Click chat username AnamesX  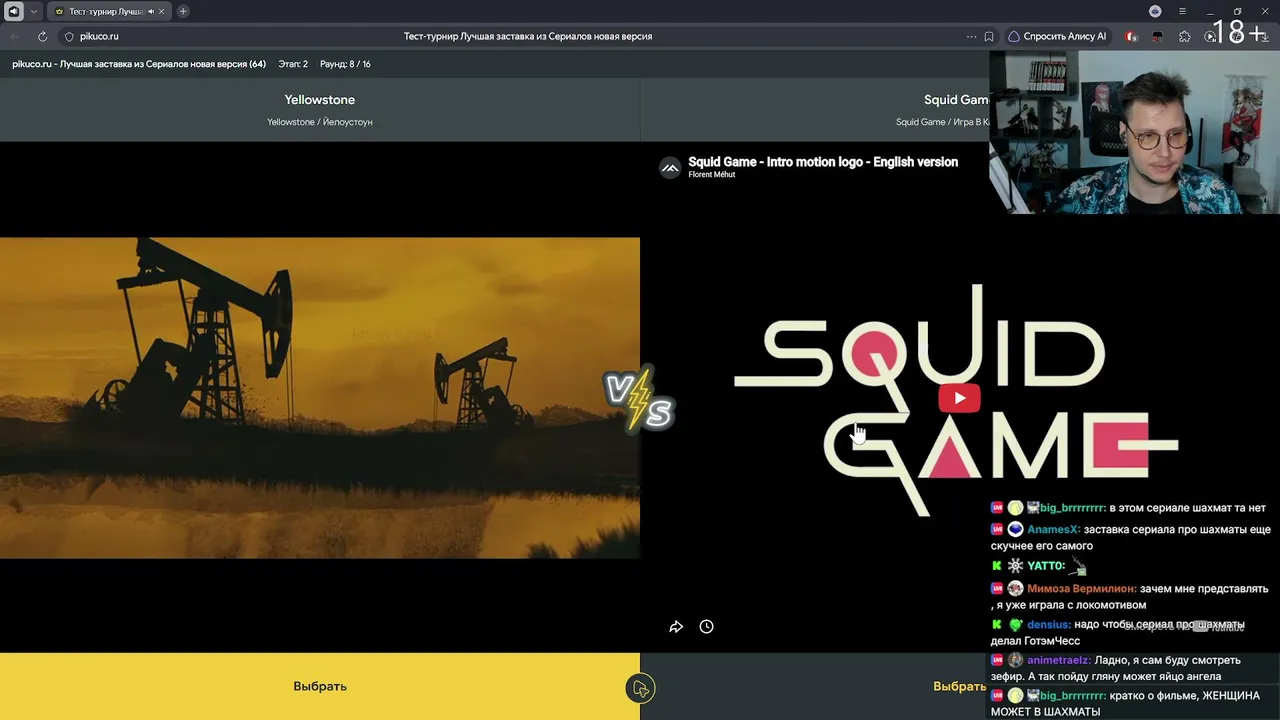click(x=1053, y=529)
